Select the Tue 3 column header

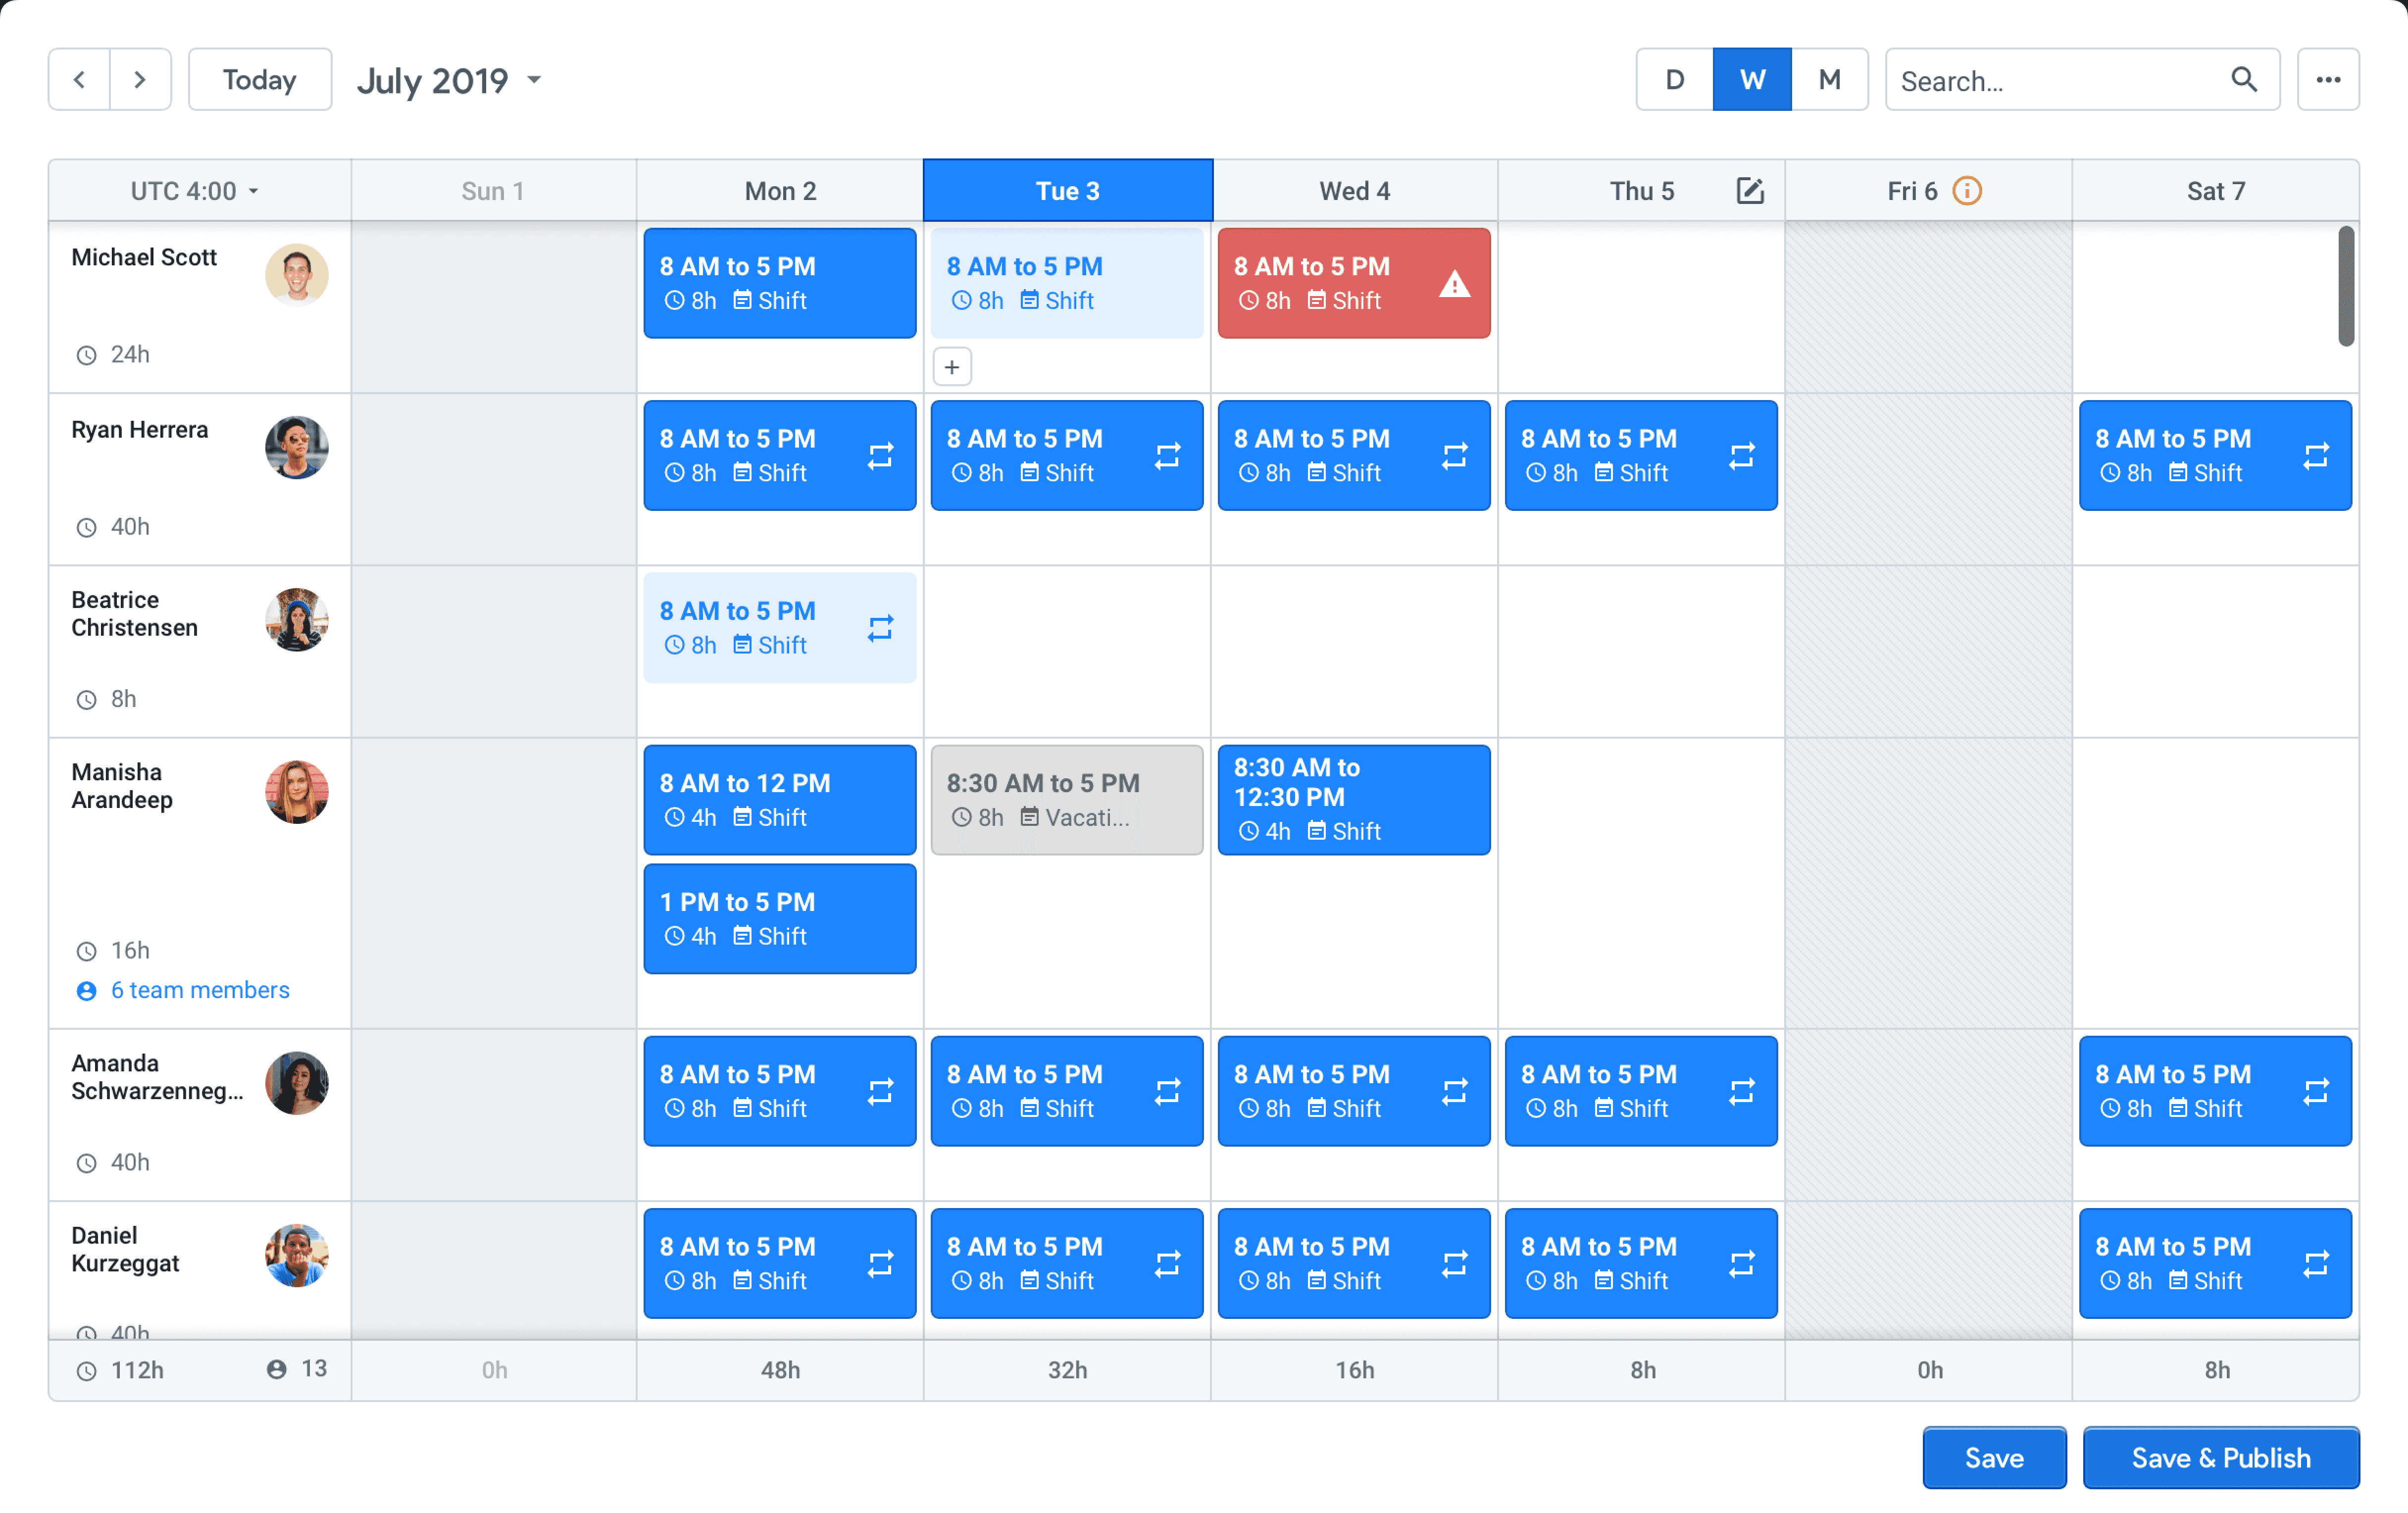click(x=1067, y=191)
